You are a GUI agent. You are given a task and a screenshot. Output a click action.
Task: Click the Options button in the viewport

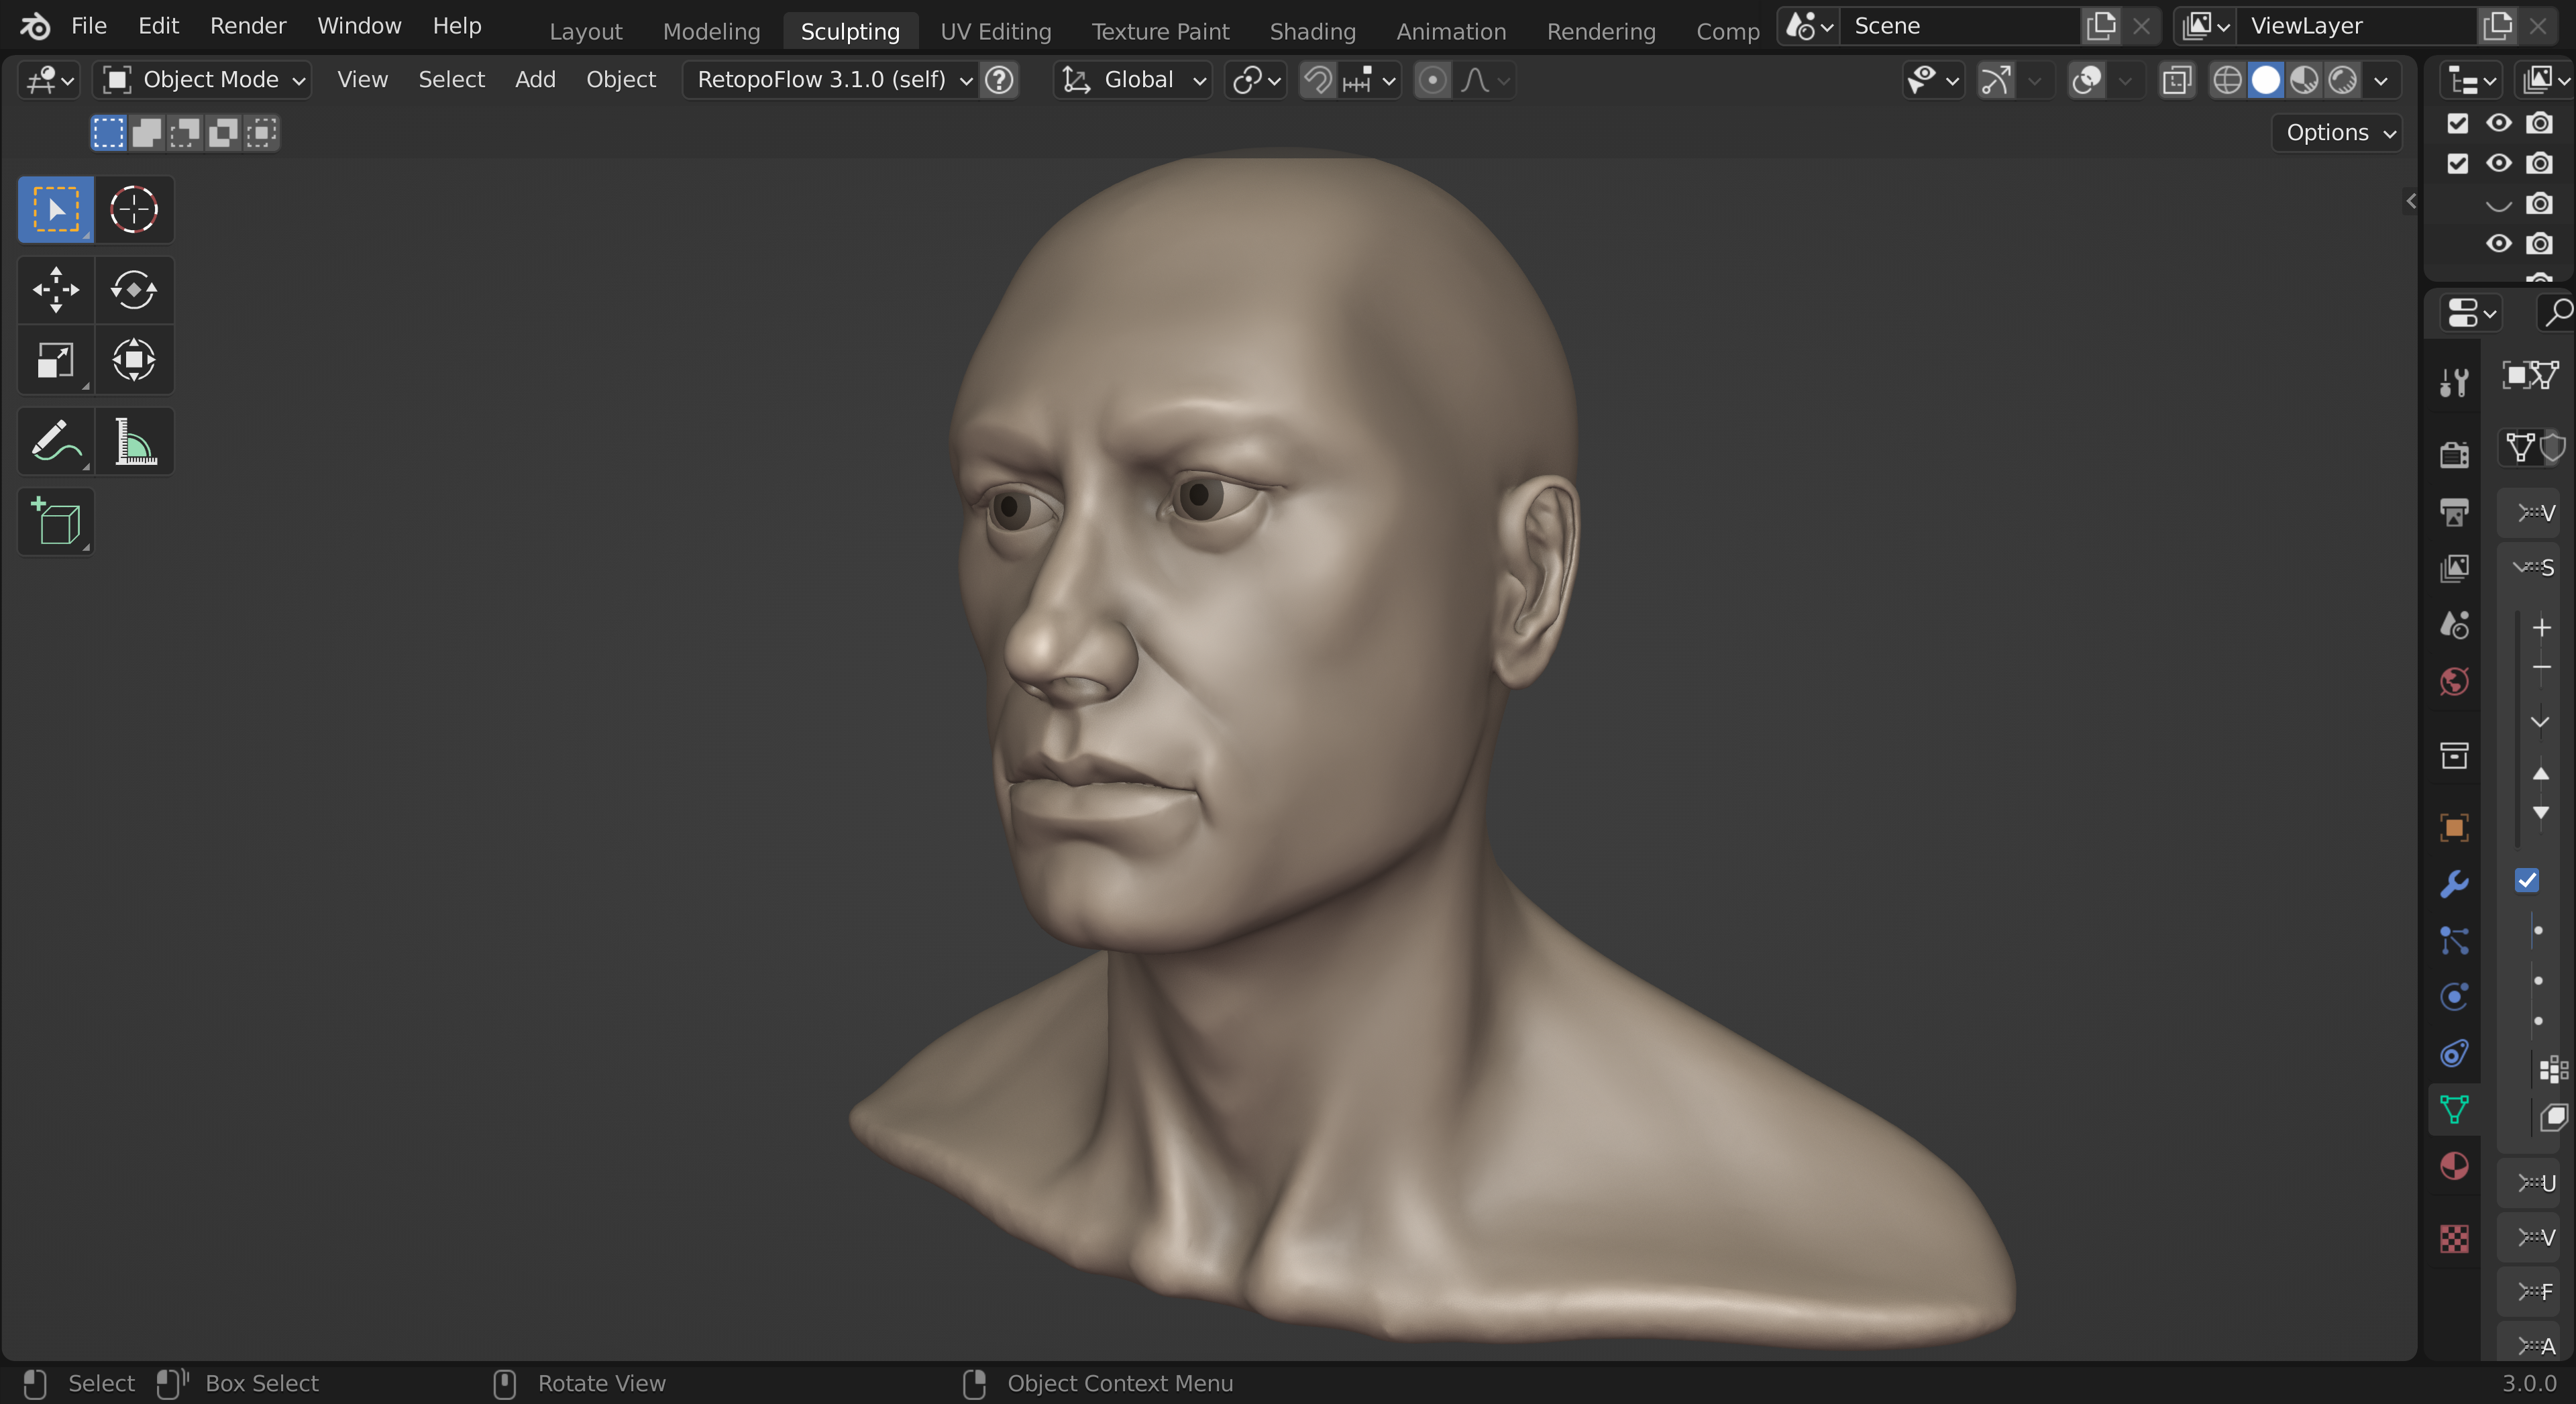click(2338, 133)
